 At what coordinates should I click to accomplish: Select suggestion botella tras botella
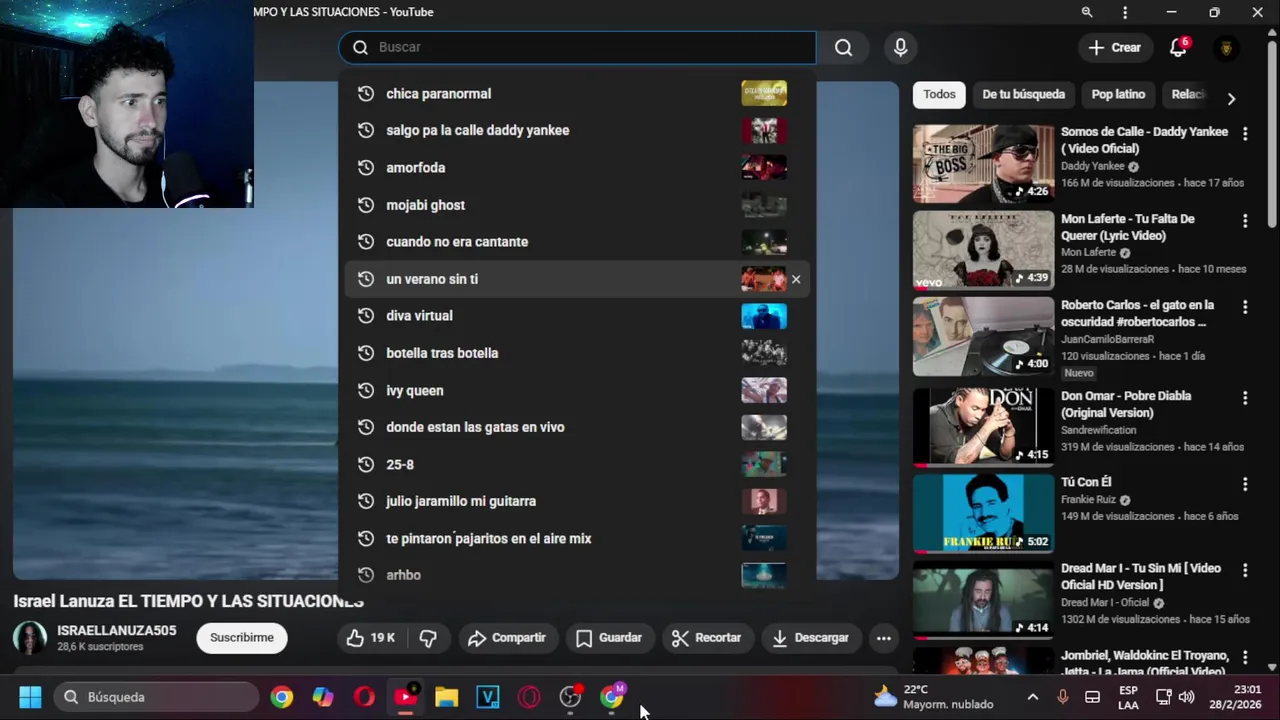click(576, 353)
